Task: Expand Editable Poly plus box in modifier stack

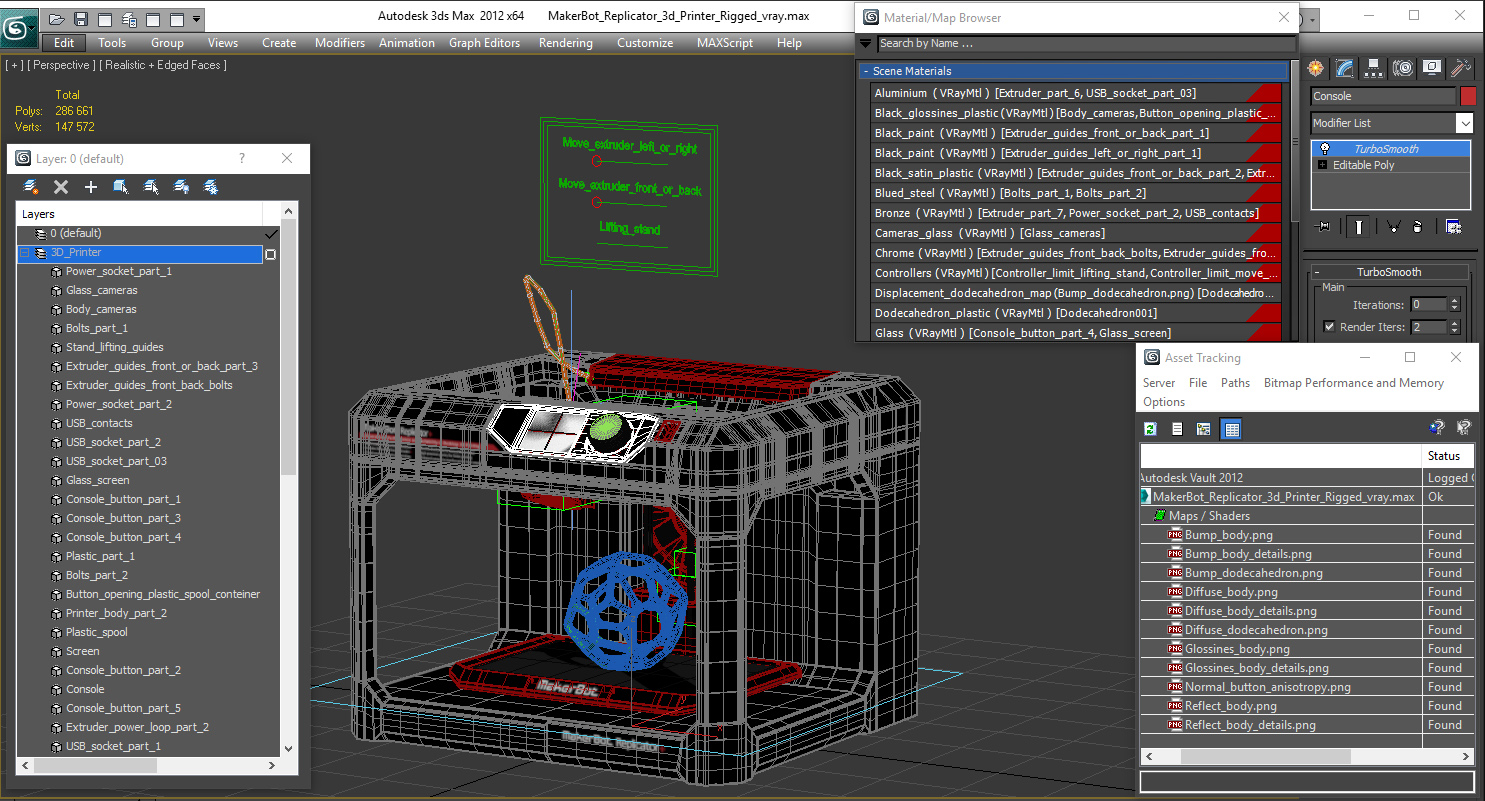Action: click(1324, 165)
